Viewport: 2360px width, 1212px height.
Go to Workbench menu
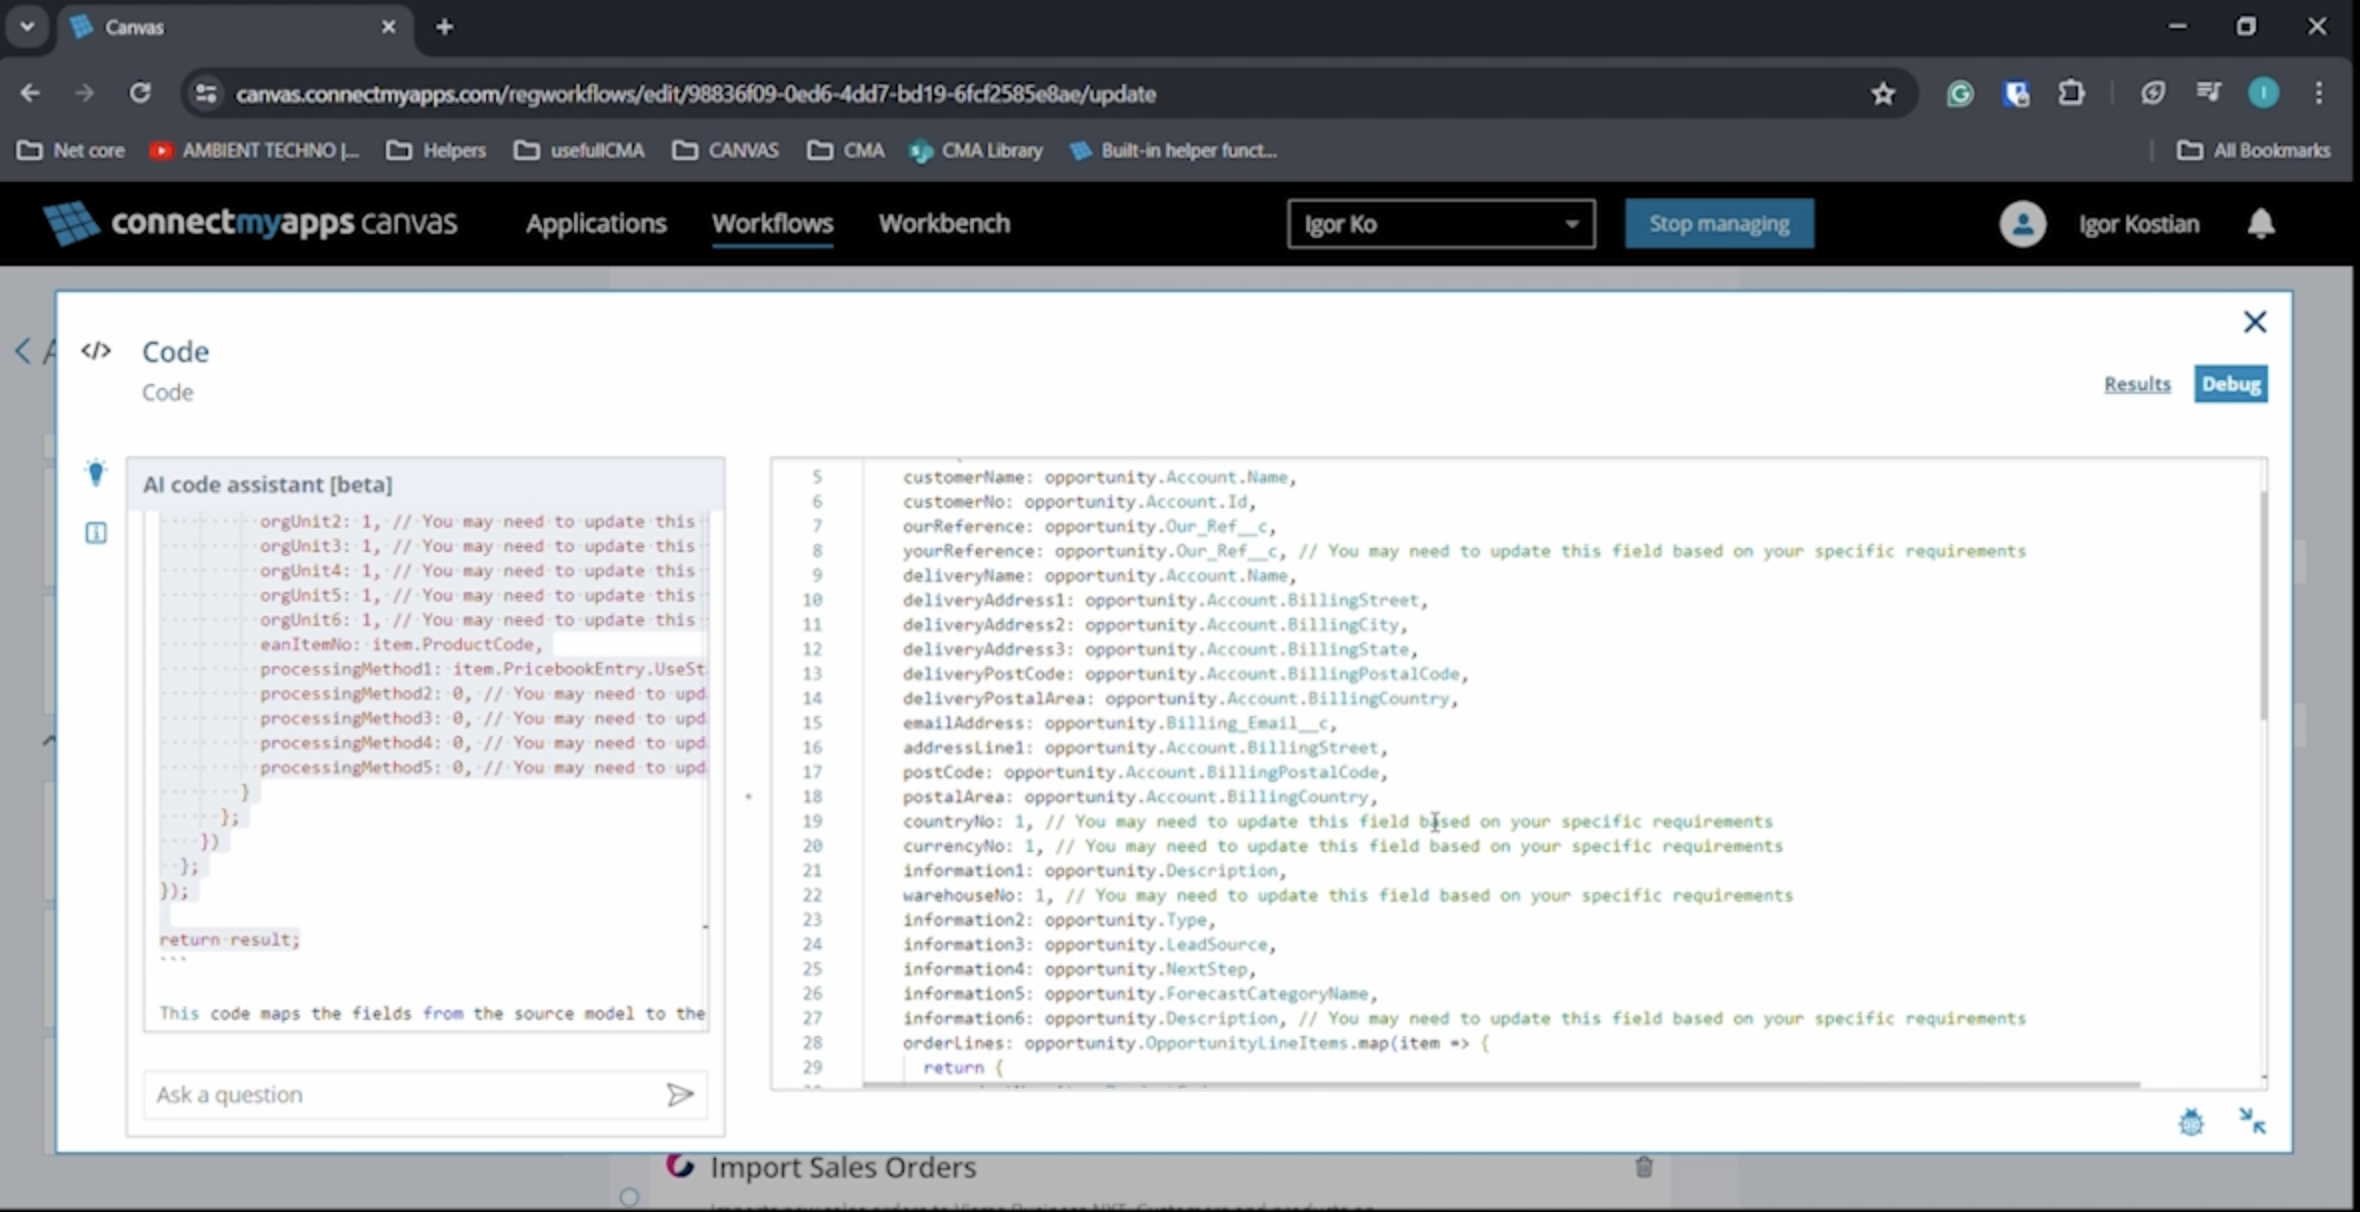(944, 223)
